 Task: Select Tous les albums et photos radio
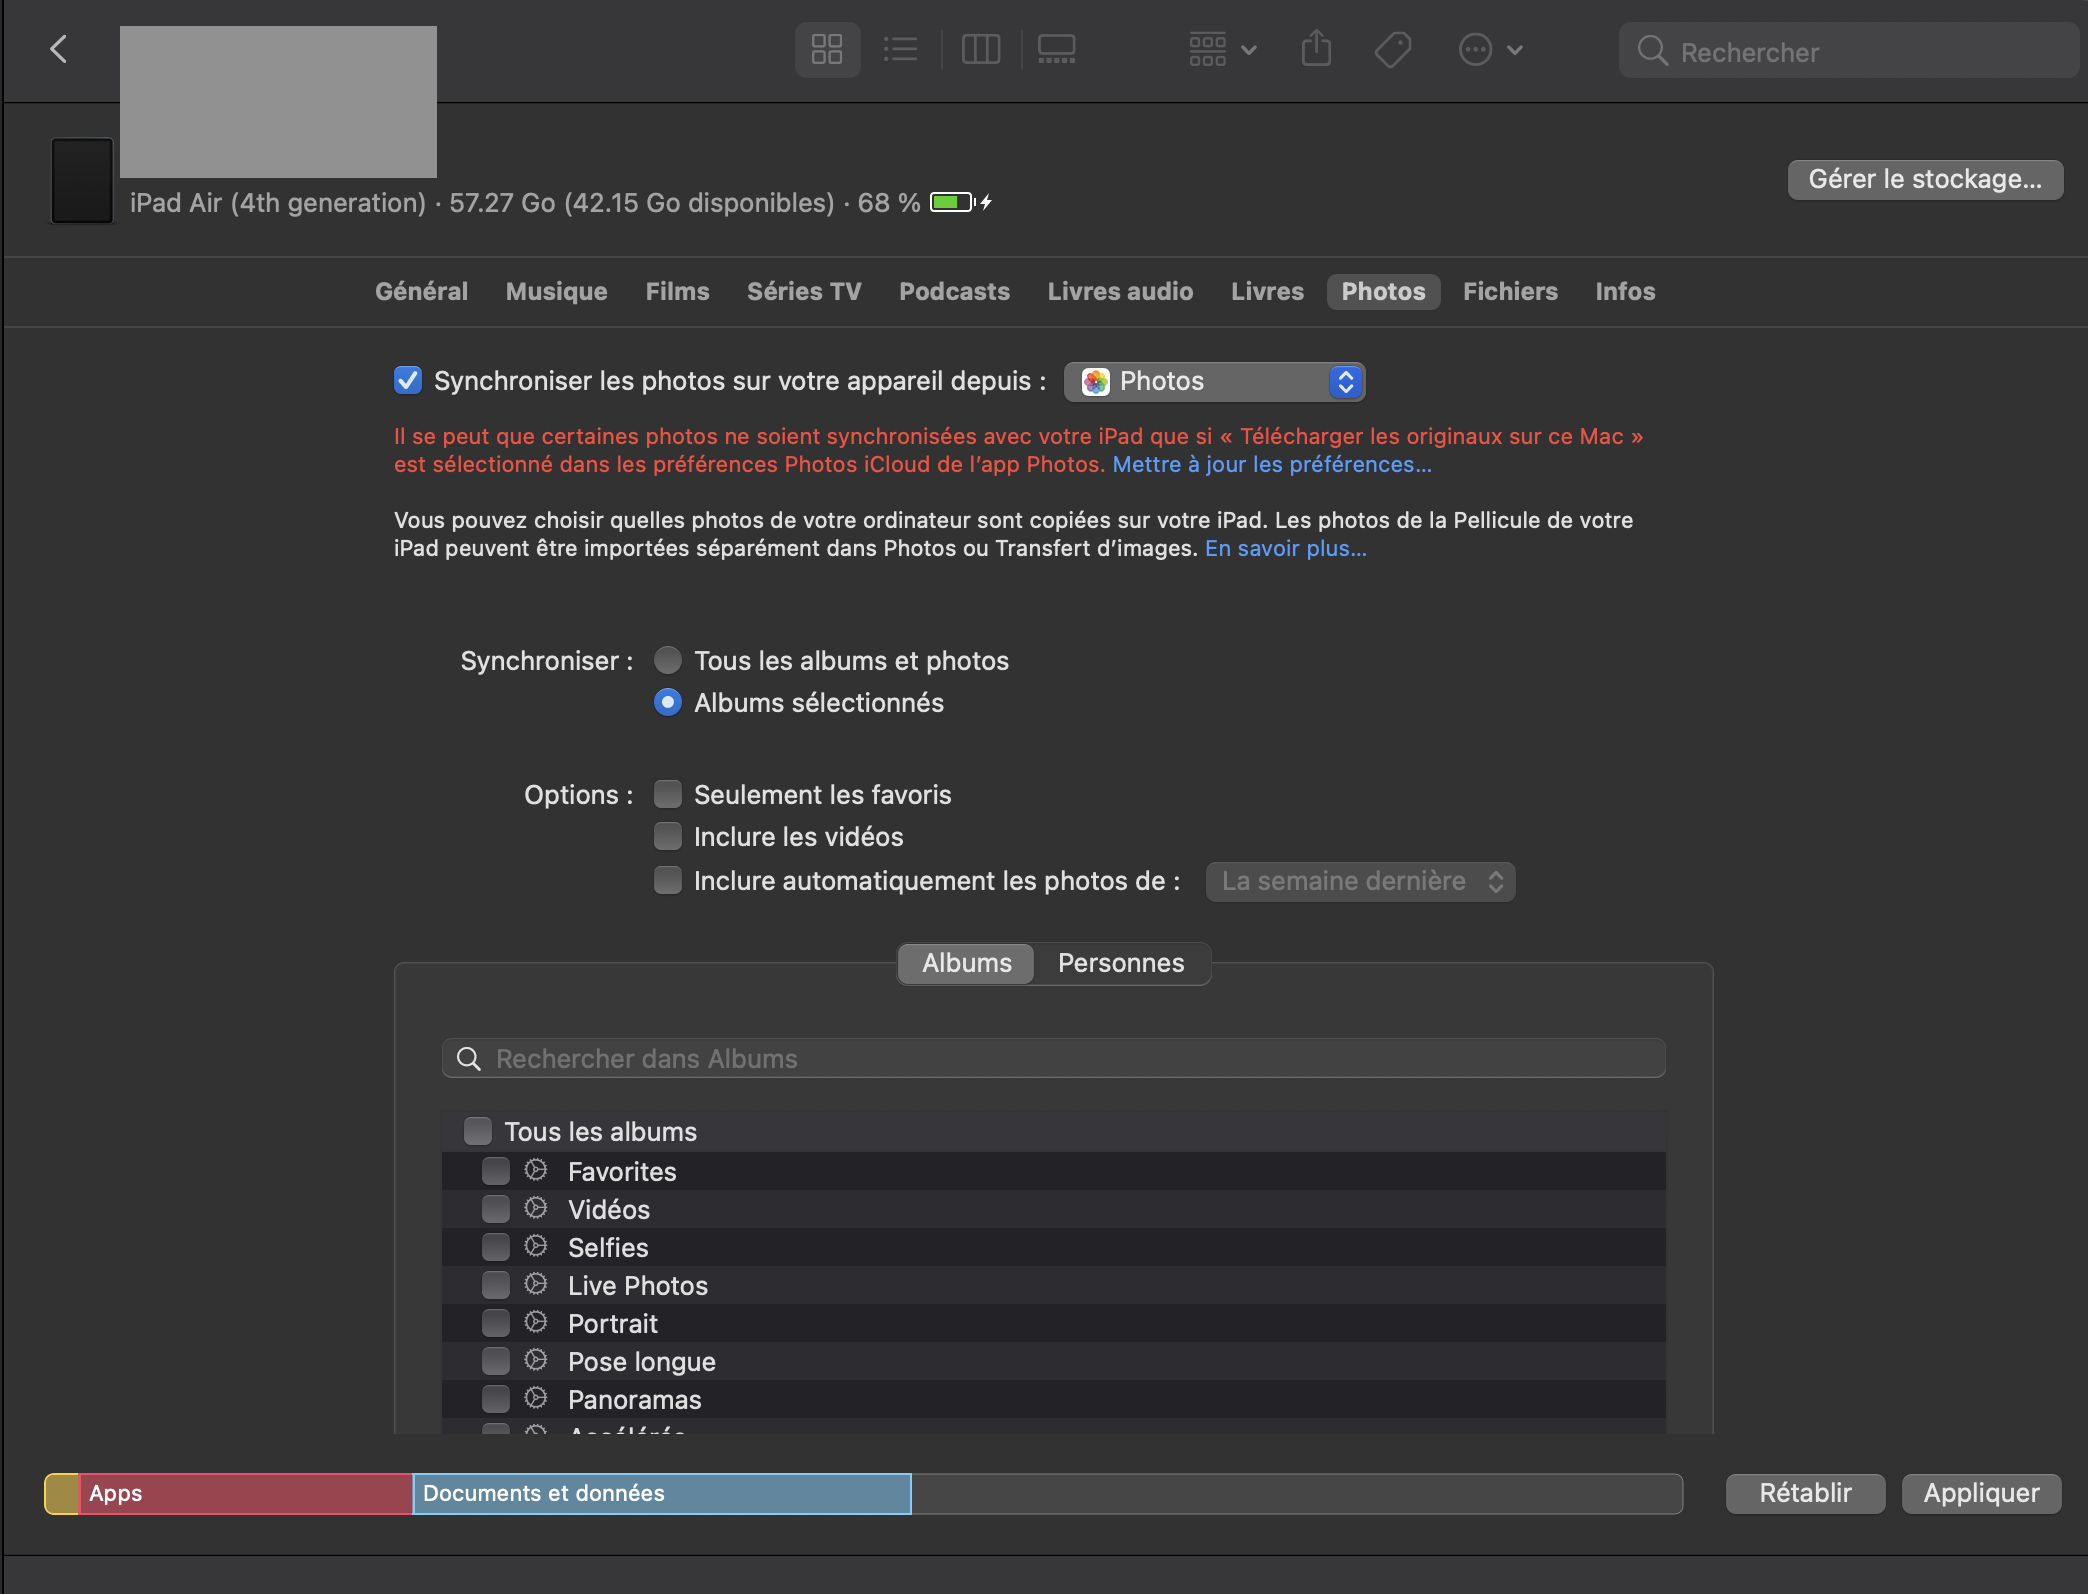click(667, 661)
